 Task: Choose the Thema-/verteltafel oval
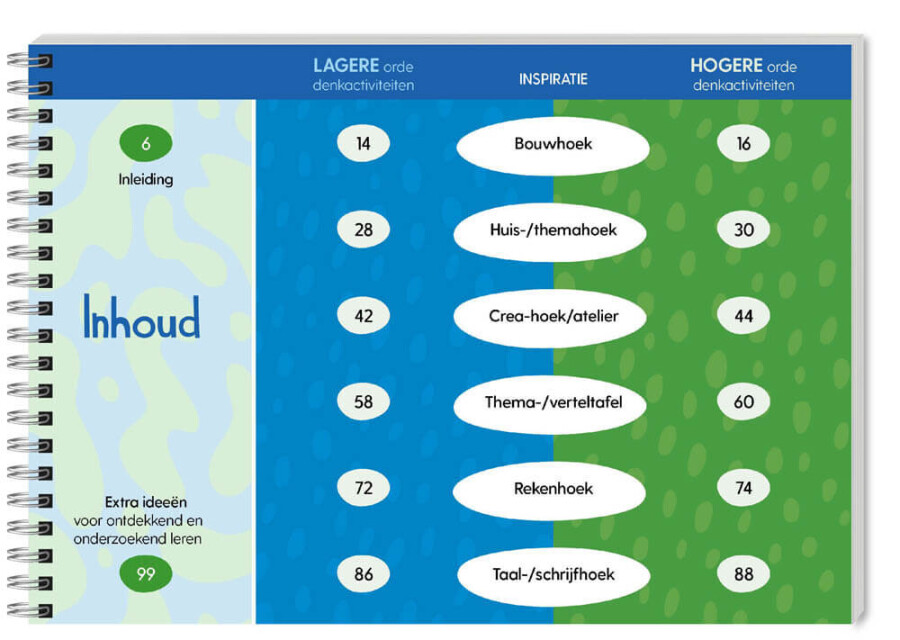(x=552, y=403)
